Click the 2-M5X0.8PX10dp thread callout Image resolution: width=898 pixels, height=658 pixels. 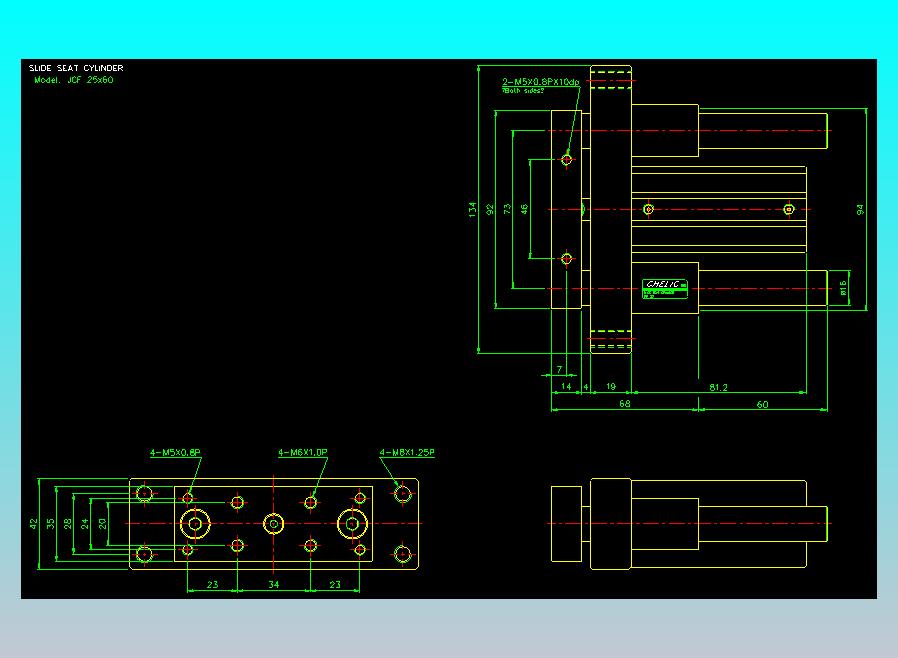541,82
